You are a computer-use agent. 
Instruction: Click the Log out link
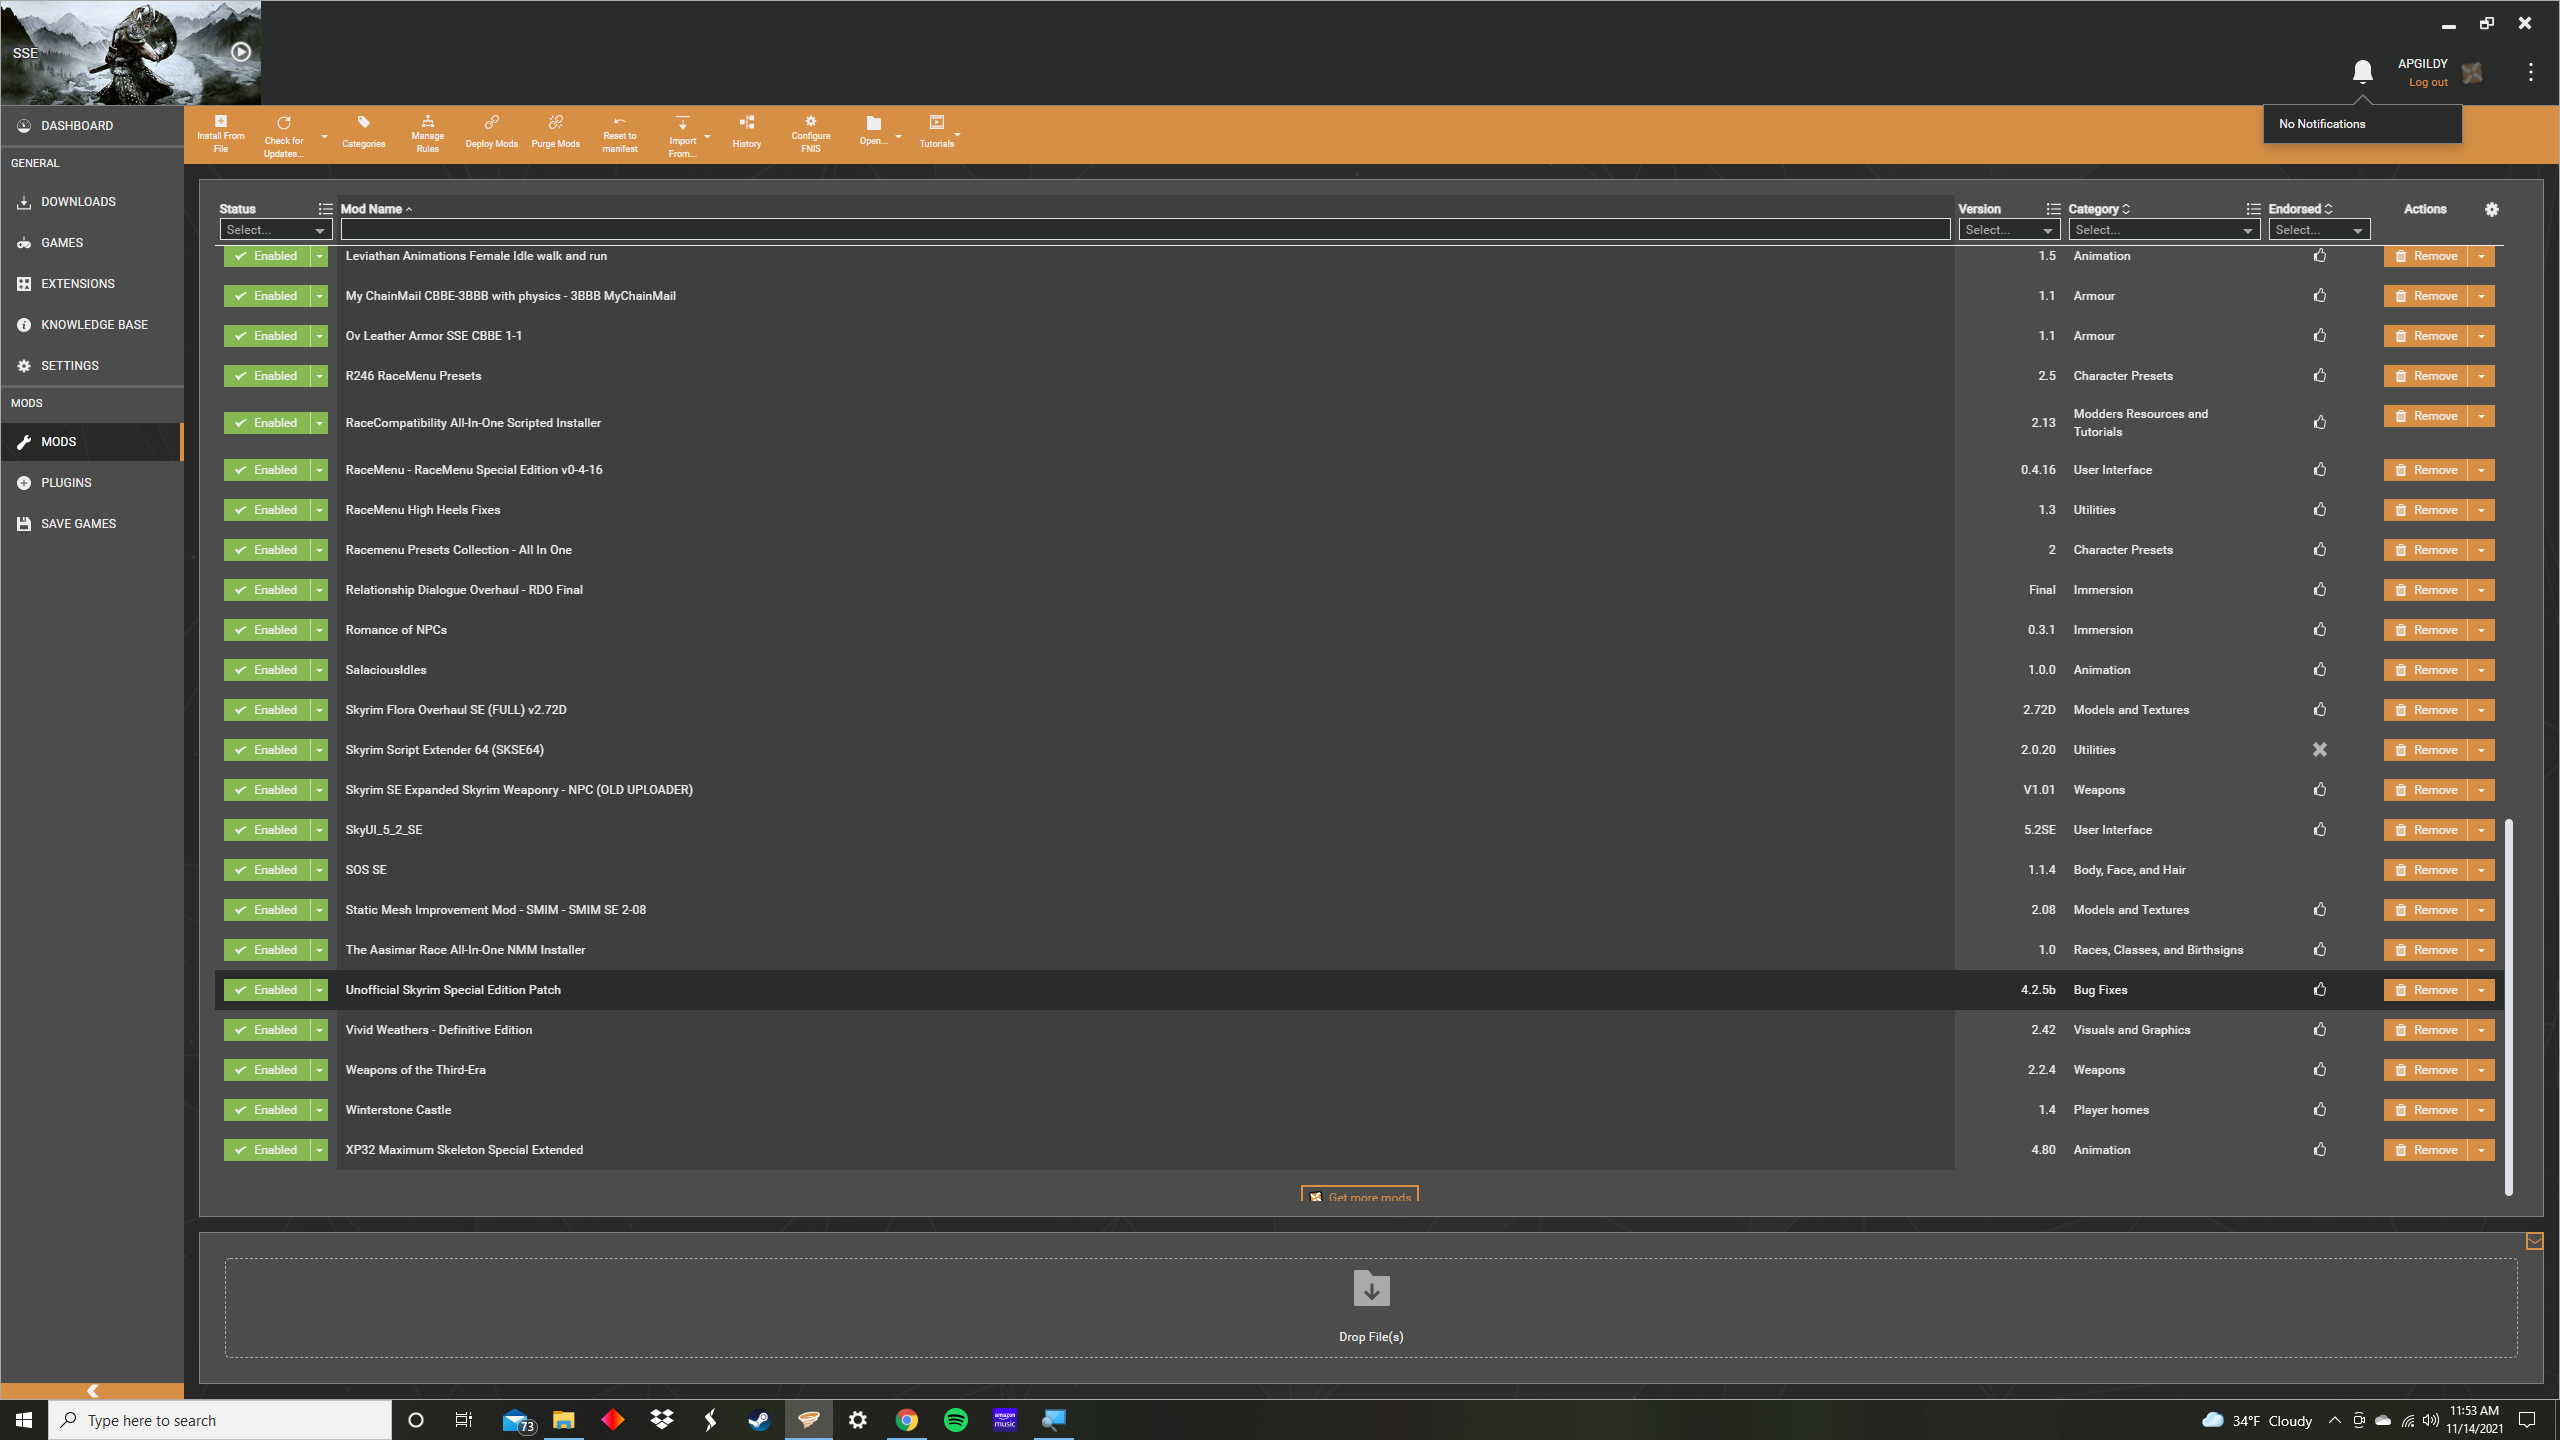click(x=2427, y=83)
